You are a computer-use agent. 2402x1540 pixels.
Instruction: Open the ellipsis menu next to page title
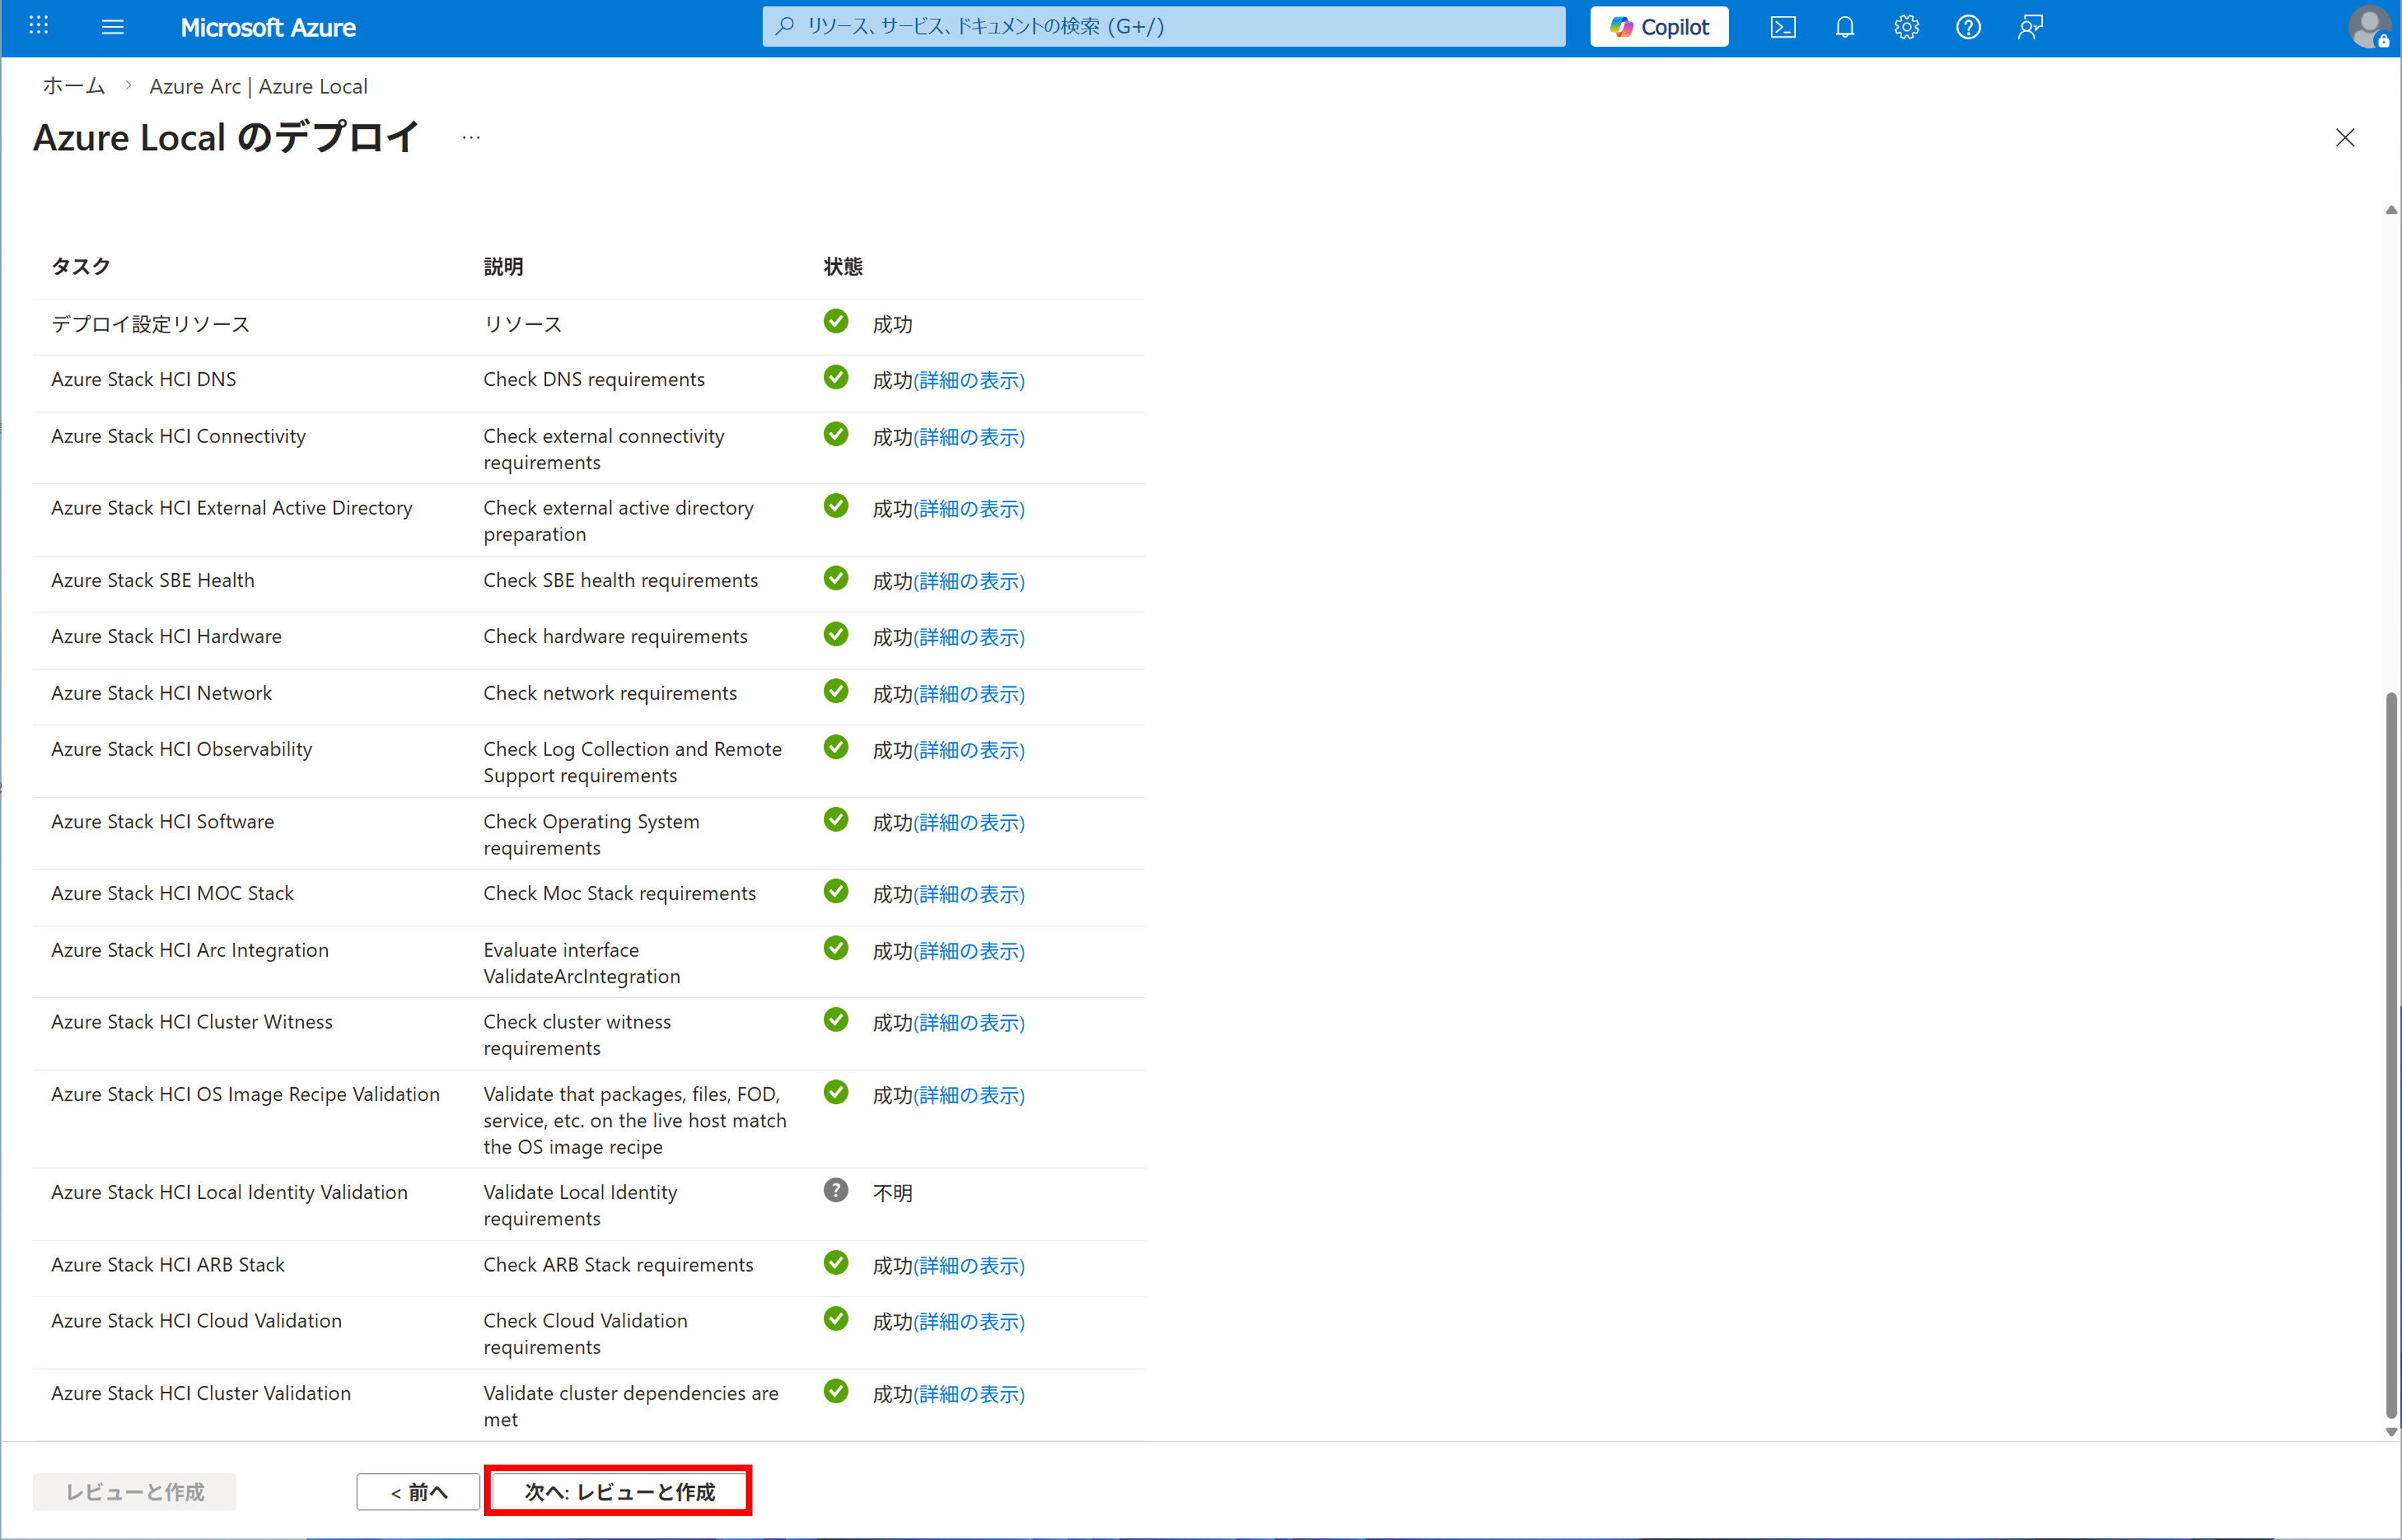tap(471, 138)
